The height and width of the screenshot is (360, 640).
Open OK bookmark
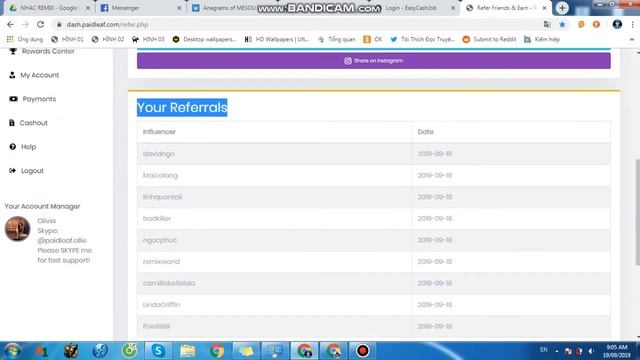373,39
